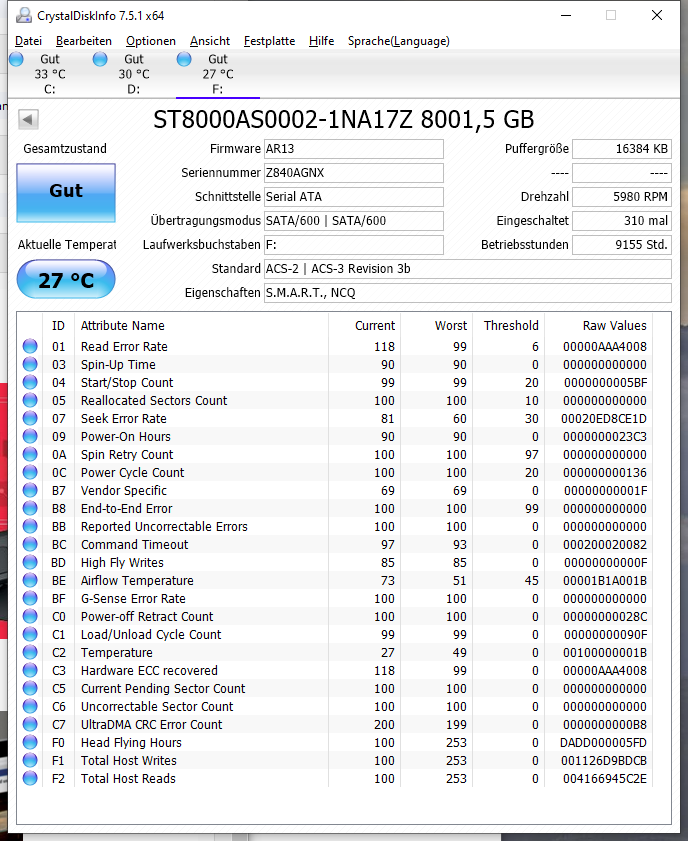688x841 pixels.
Task: Click status orb for Spin Retry Count
Action: coord(30,454)
